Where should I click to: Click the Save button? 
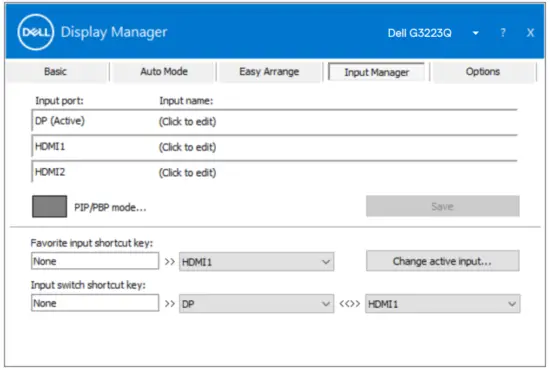[x=443, y=206]
